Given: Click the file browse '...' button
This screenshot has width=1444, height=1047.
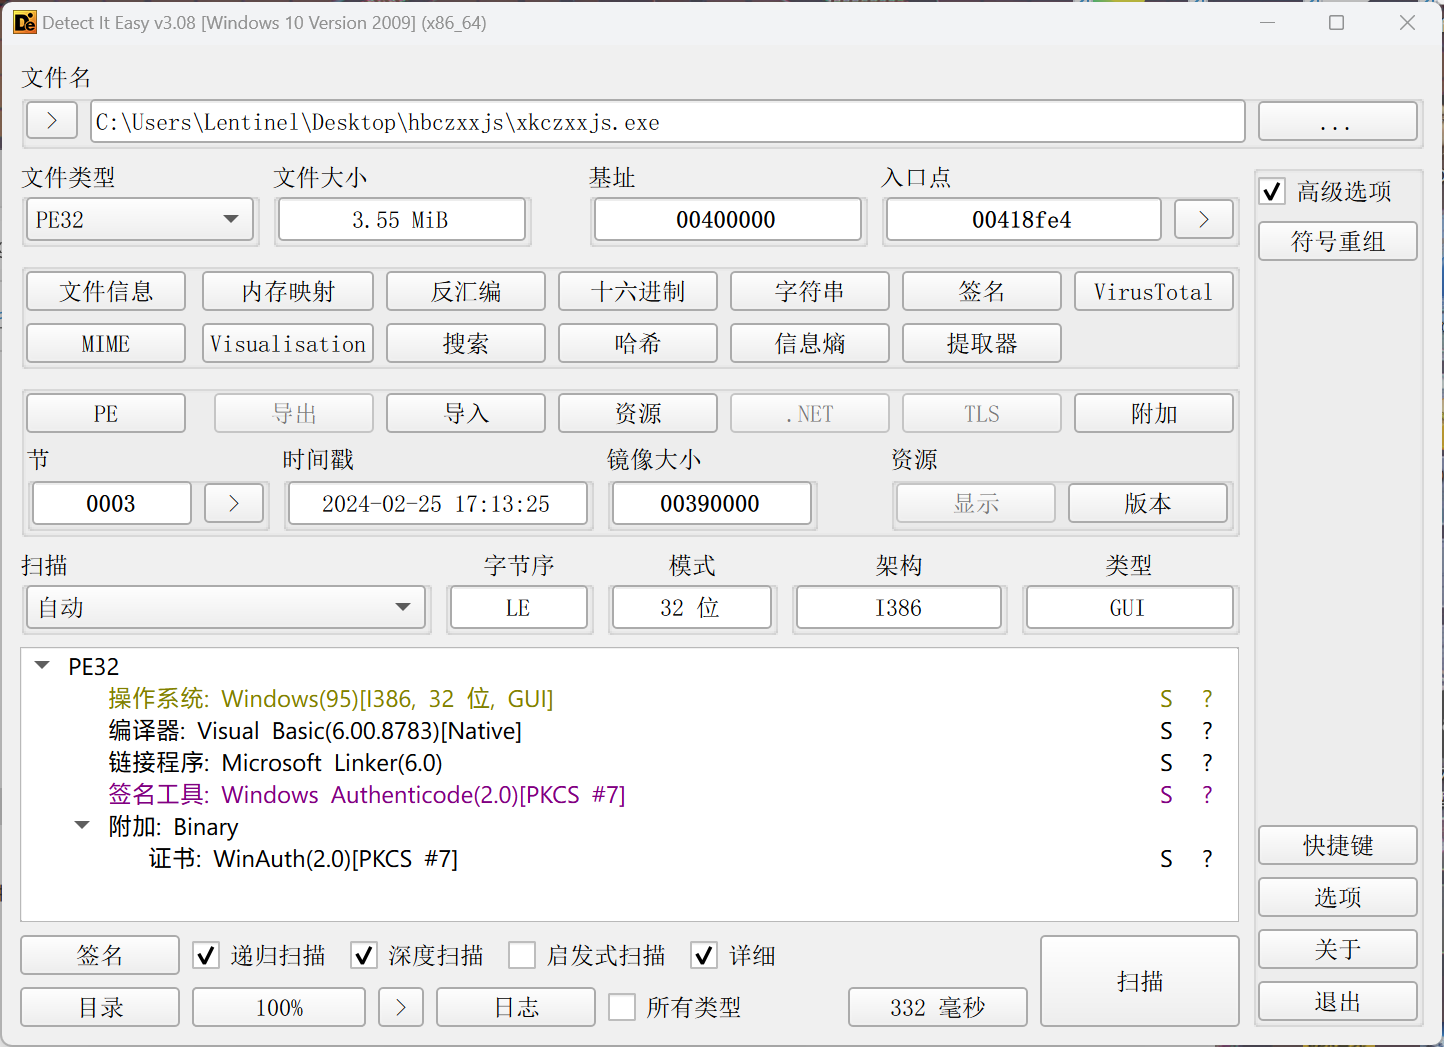Looking at the screenshot, I should [x=1338, y=121].
